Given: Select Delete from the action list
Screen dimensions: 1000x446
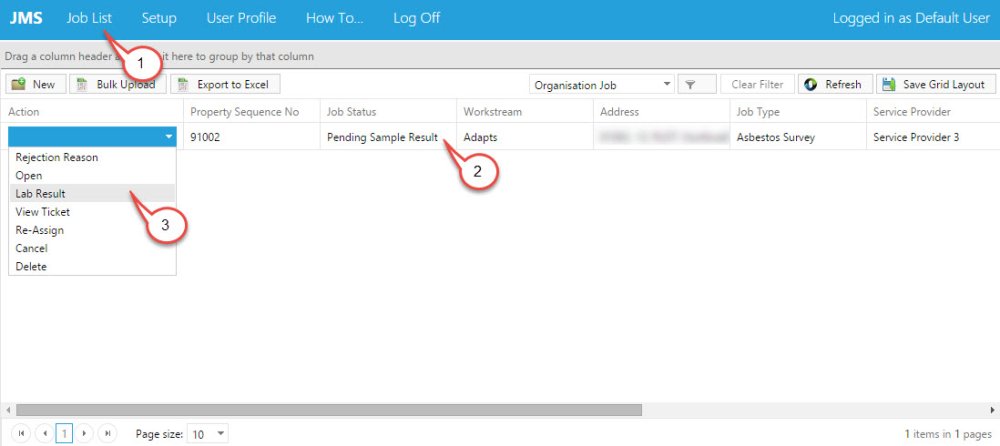Looking at the screenshot, I should pyautogui.click(x=92, y=266).
